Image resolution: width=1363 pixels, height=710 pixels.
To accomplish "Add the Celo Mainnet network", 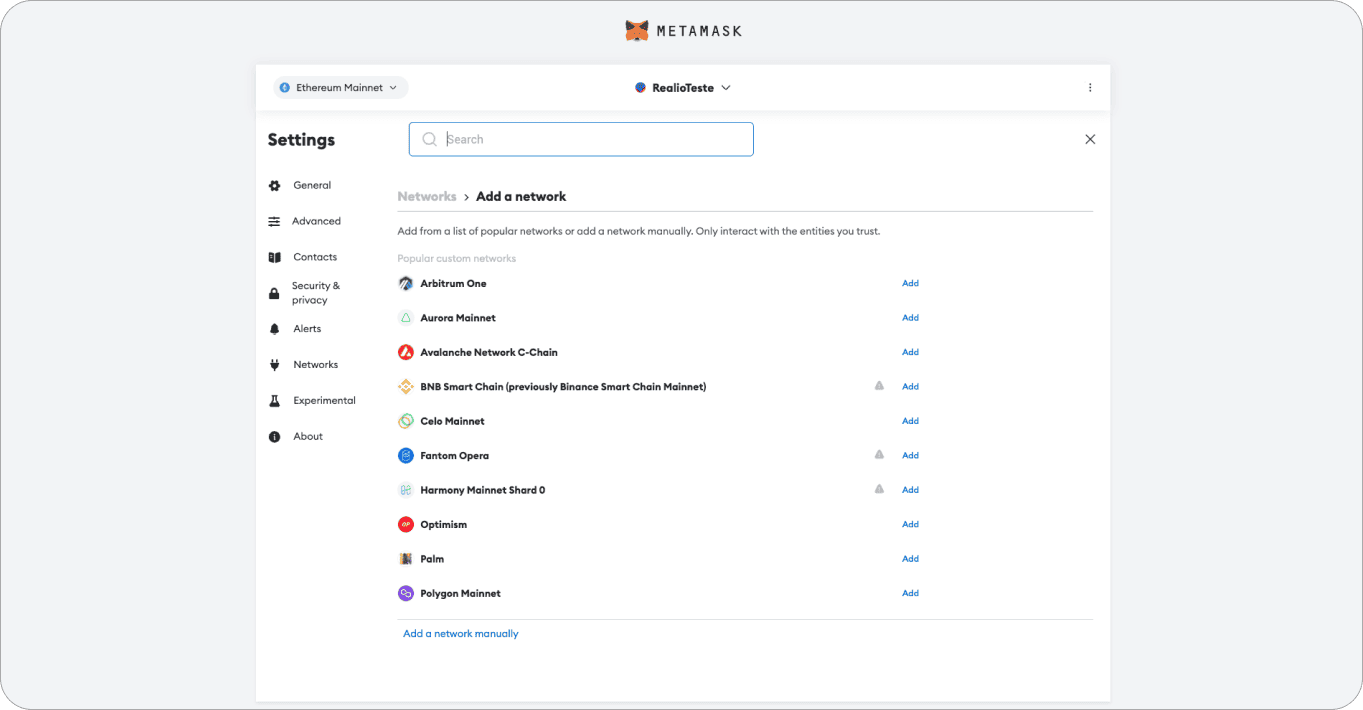I will (910, 422).
